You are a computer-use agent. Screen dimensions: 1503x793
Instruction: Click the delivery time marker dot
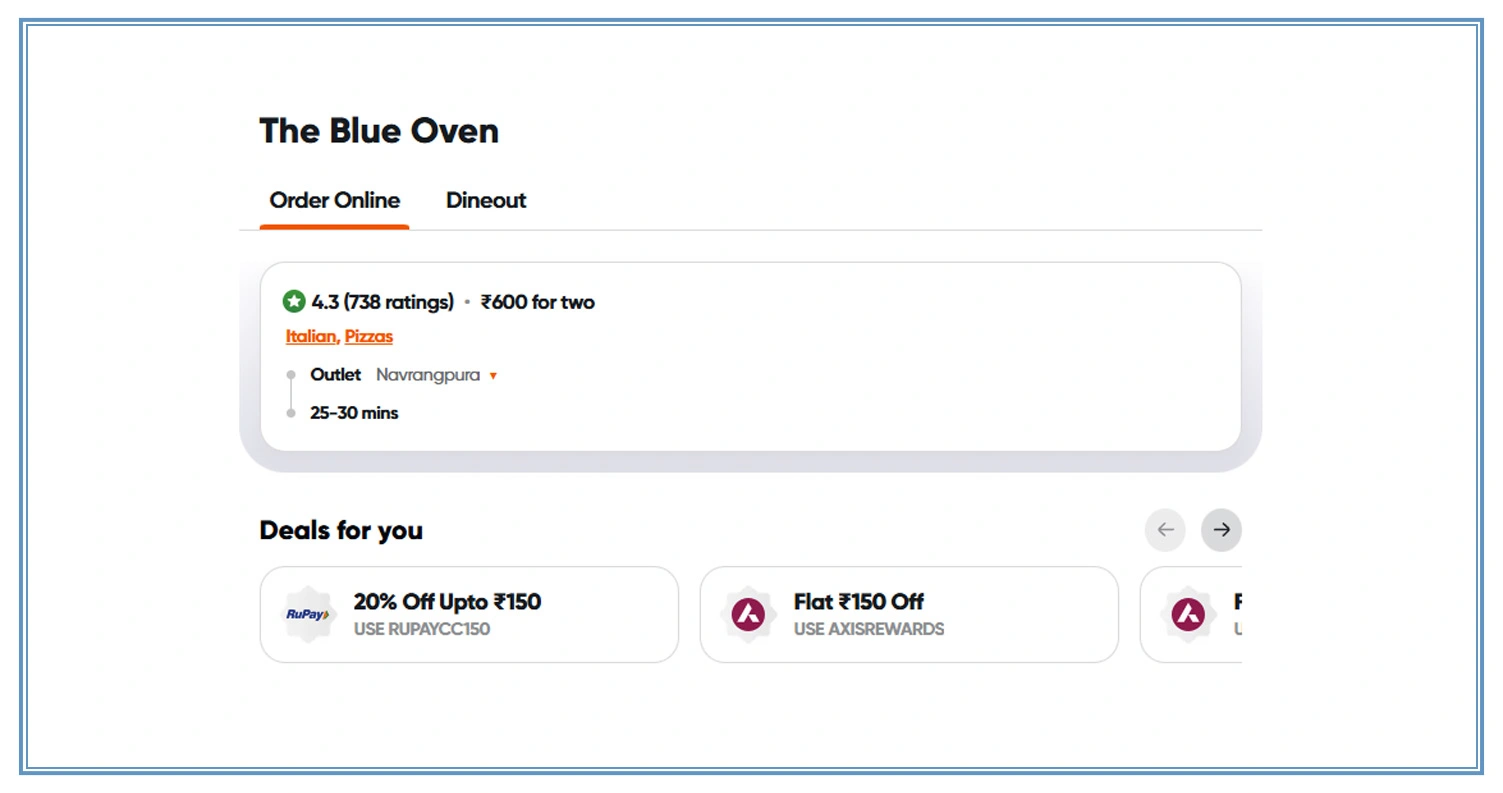click(289, 413)
